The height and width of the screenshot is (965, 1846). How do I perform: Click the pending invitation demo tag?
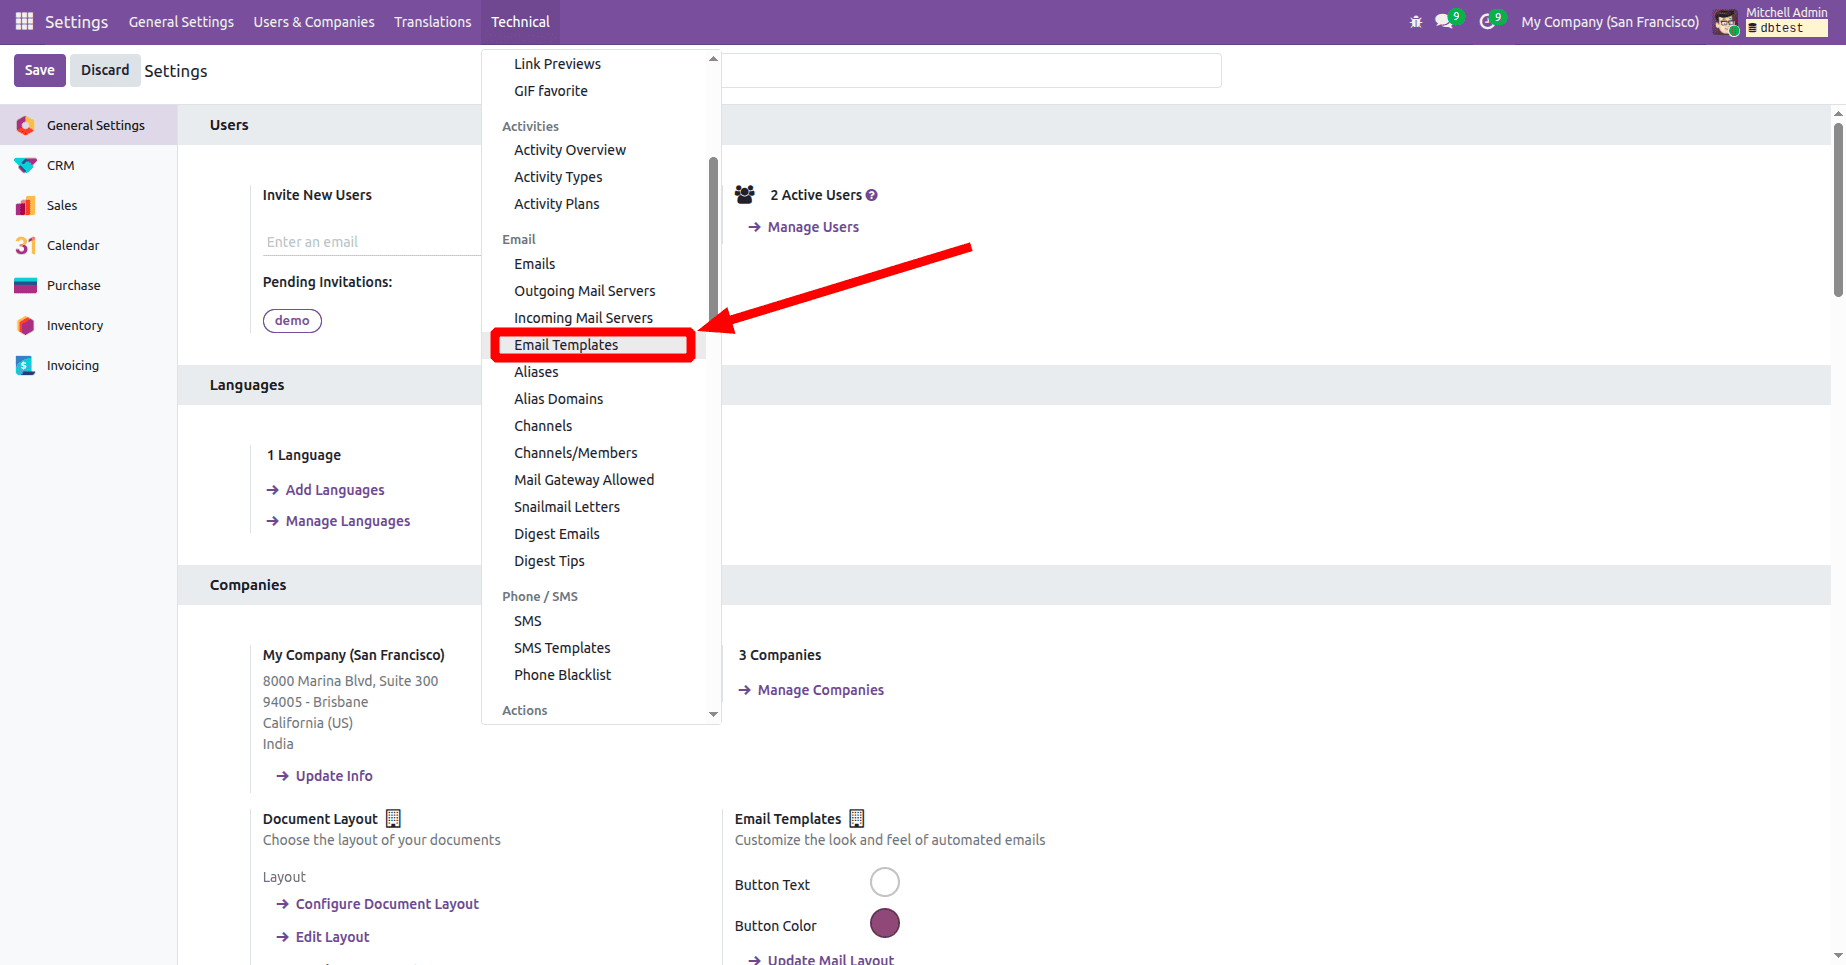tap(292, 321)
